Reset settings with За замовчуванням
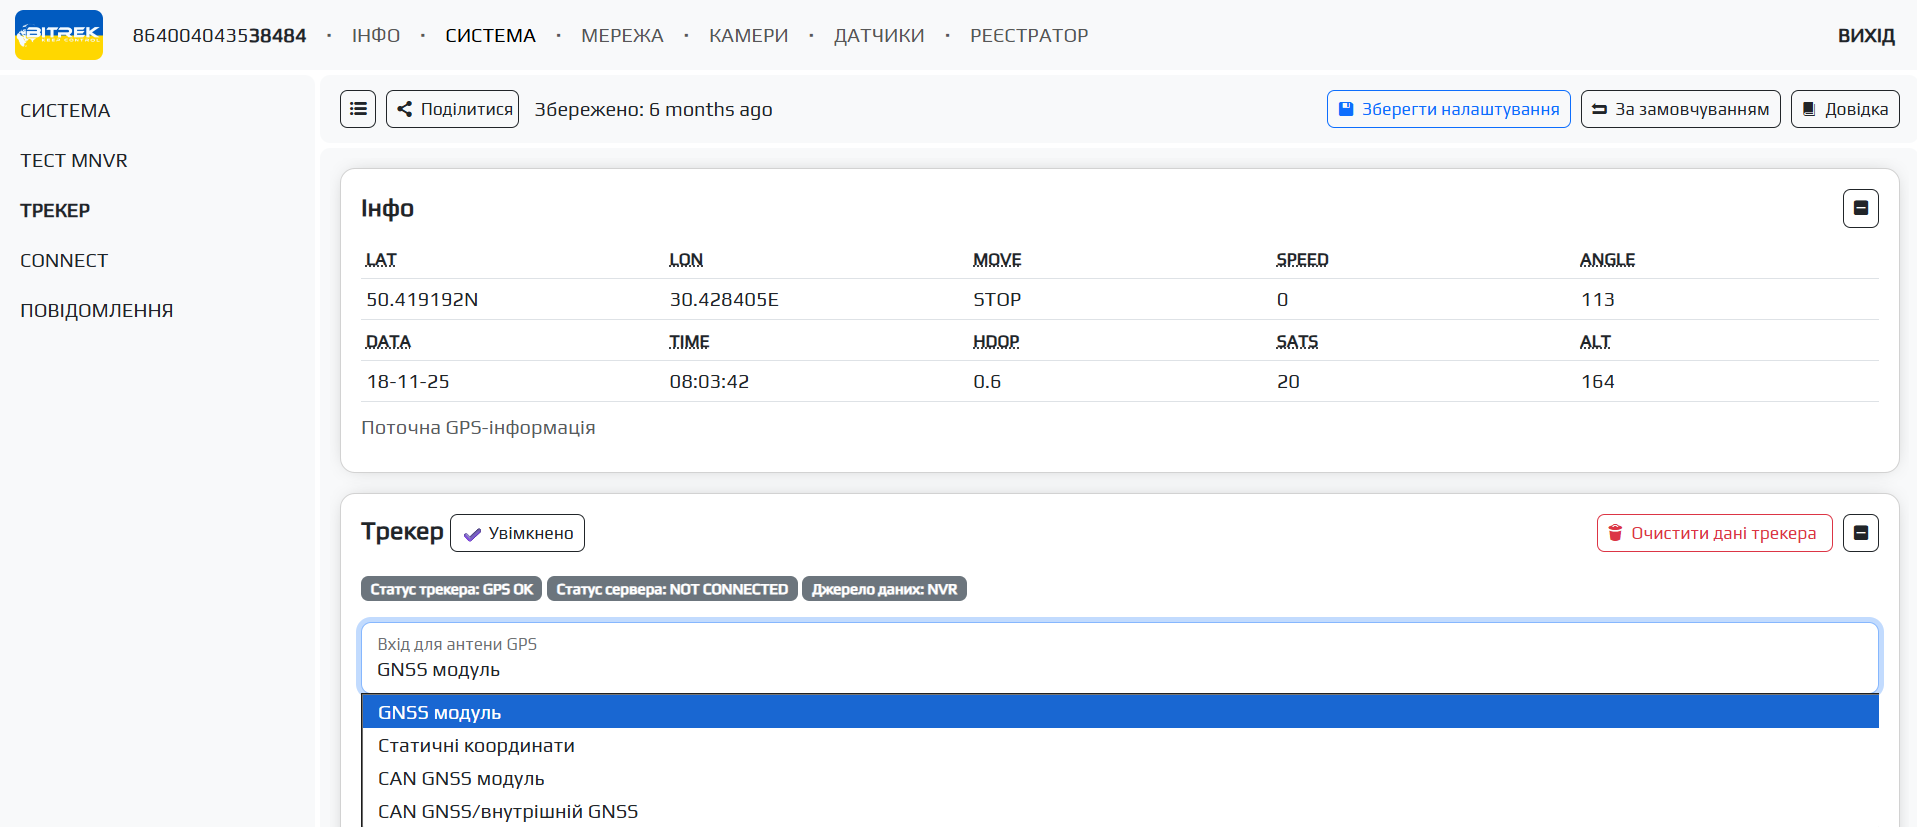Image resolution: width=1917 pixels, height=827 pixels. (x=1680, y=109)
